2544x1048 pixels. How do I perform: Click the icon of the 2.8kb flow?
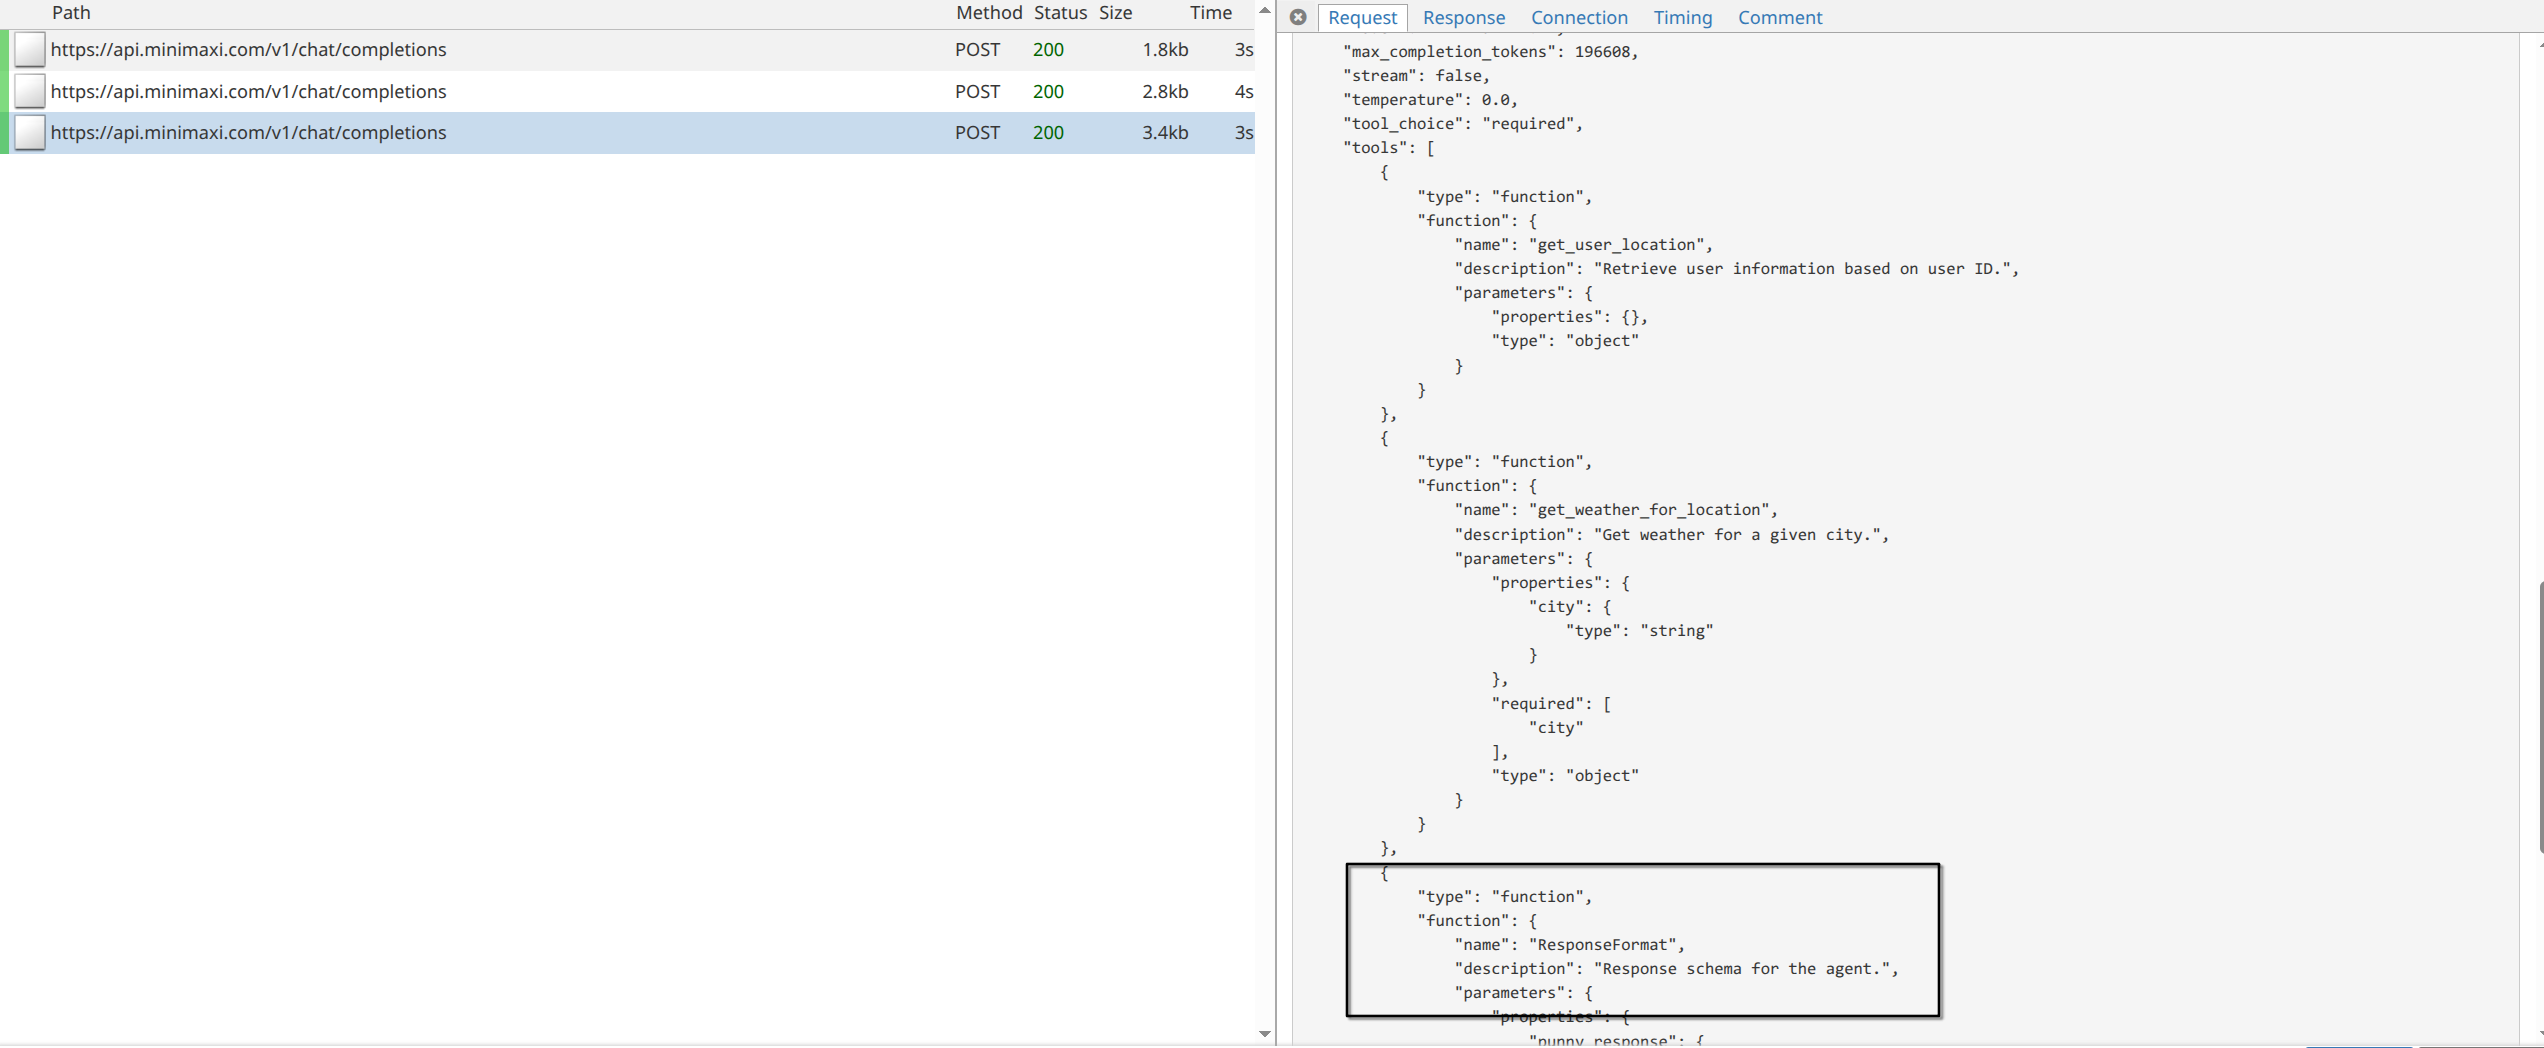pyautogui.click(x=30, y=91)
